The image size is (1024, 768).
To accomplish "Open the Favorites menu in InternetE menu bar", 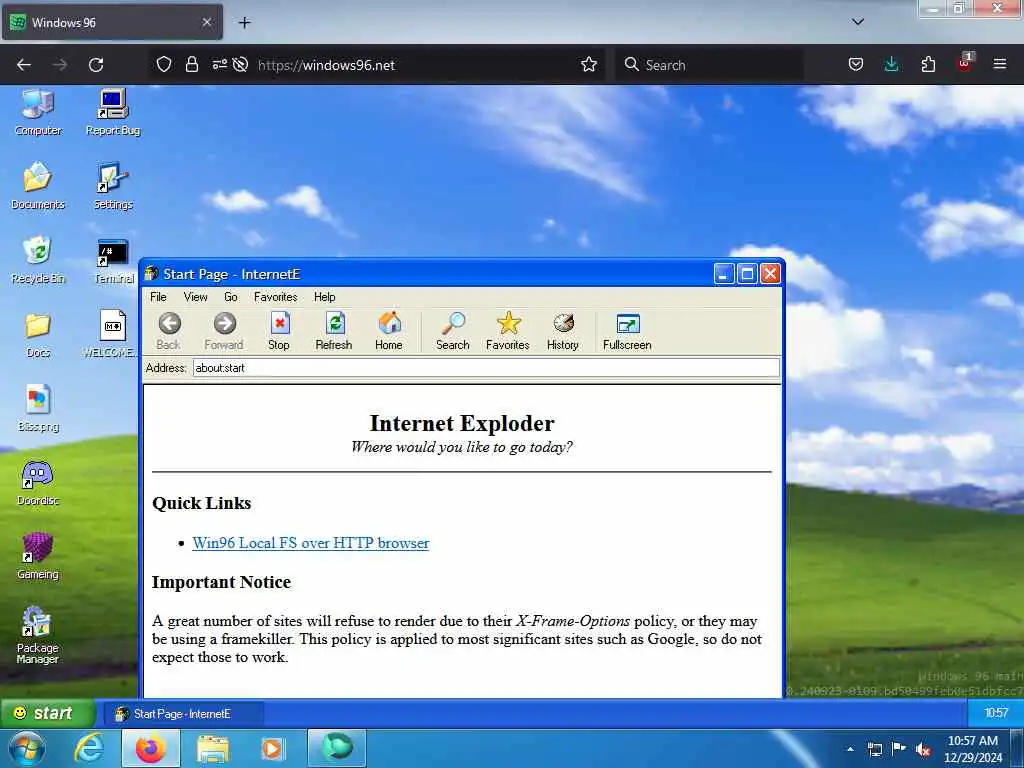I will pos(276,296).
